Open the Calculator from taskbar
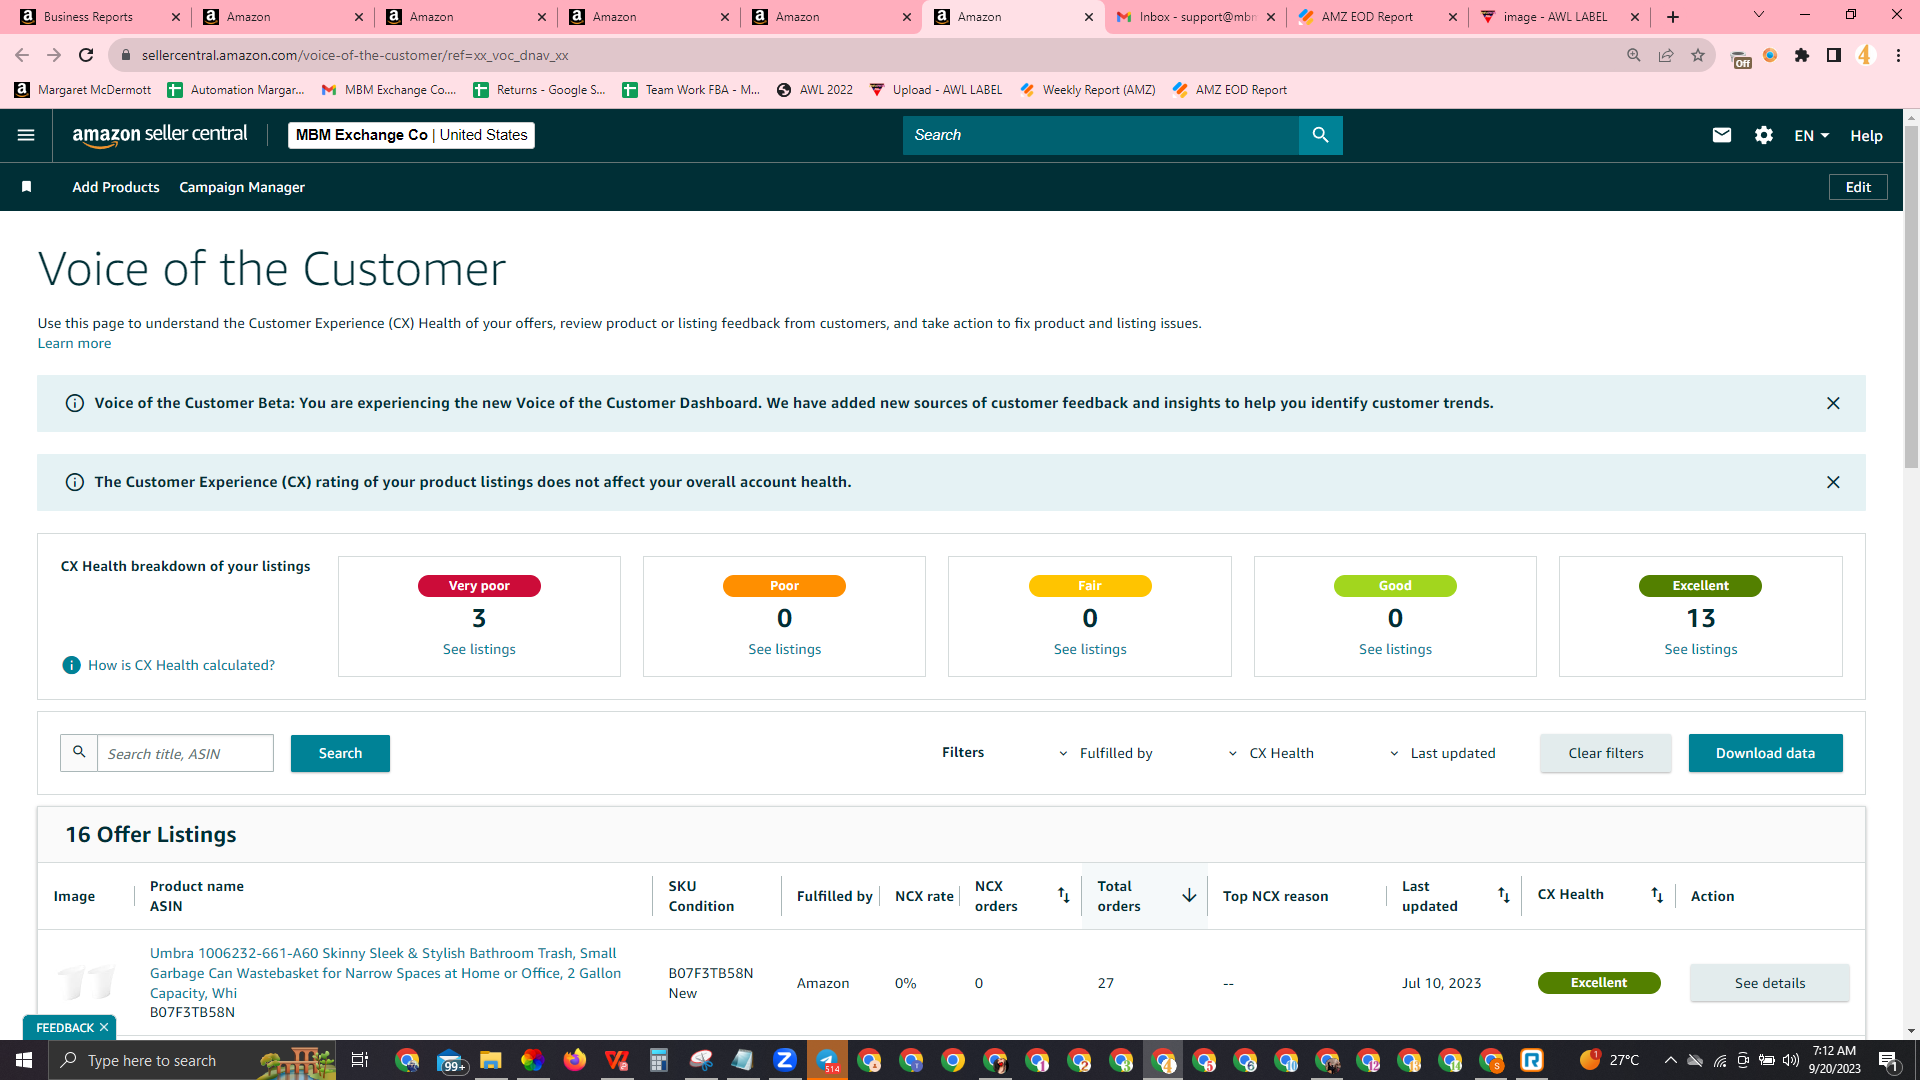 (658, 1060)
